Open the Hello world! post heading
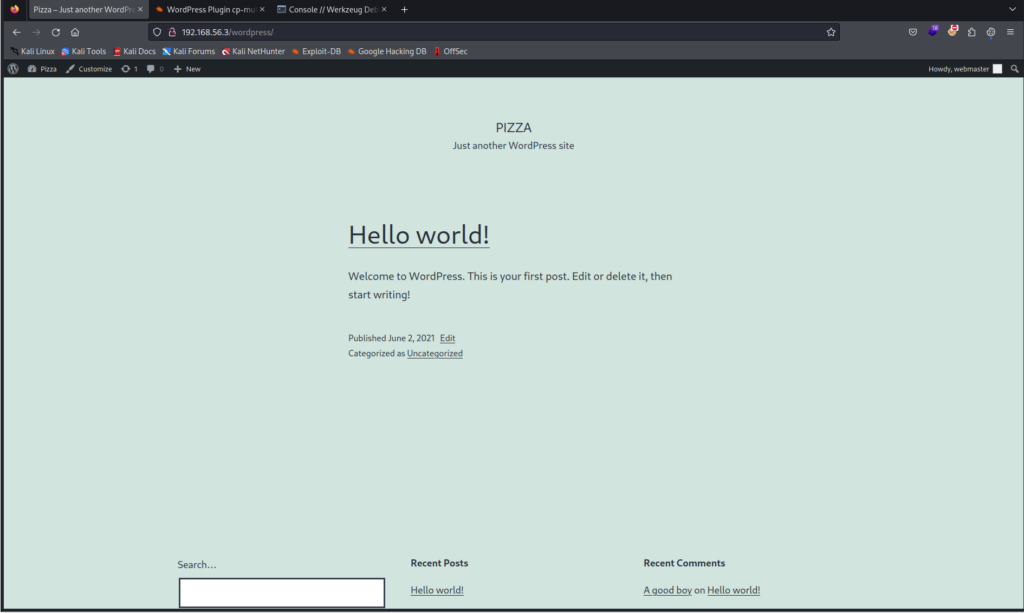1024x613 pixels. (x=419, y=235)
